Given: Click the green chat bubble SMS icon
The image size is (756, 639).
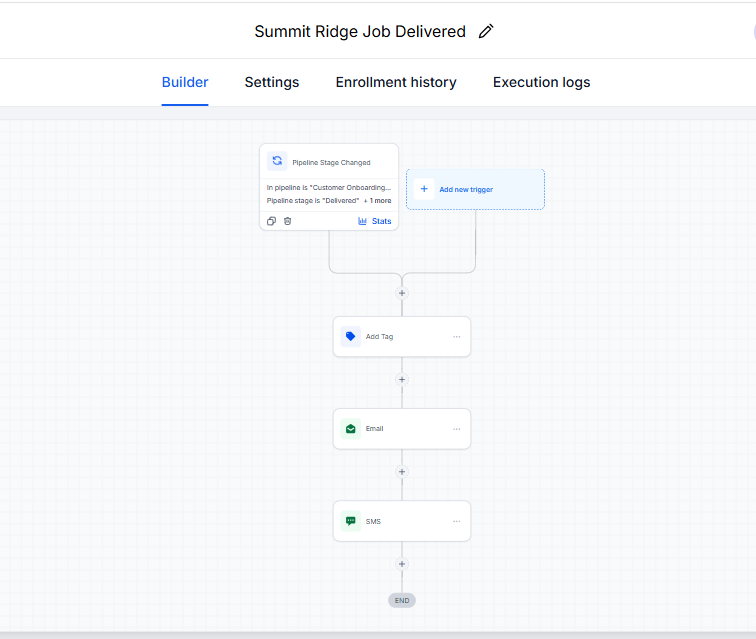Looking at the screenshot, I should [x=351, y=521].
